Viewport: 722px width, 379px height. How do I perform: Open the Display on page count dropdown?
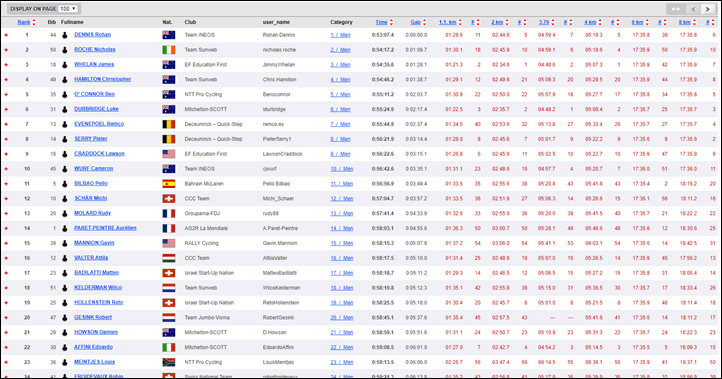[x=68, y=9]
